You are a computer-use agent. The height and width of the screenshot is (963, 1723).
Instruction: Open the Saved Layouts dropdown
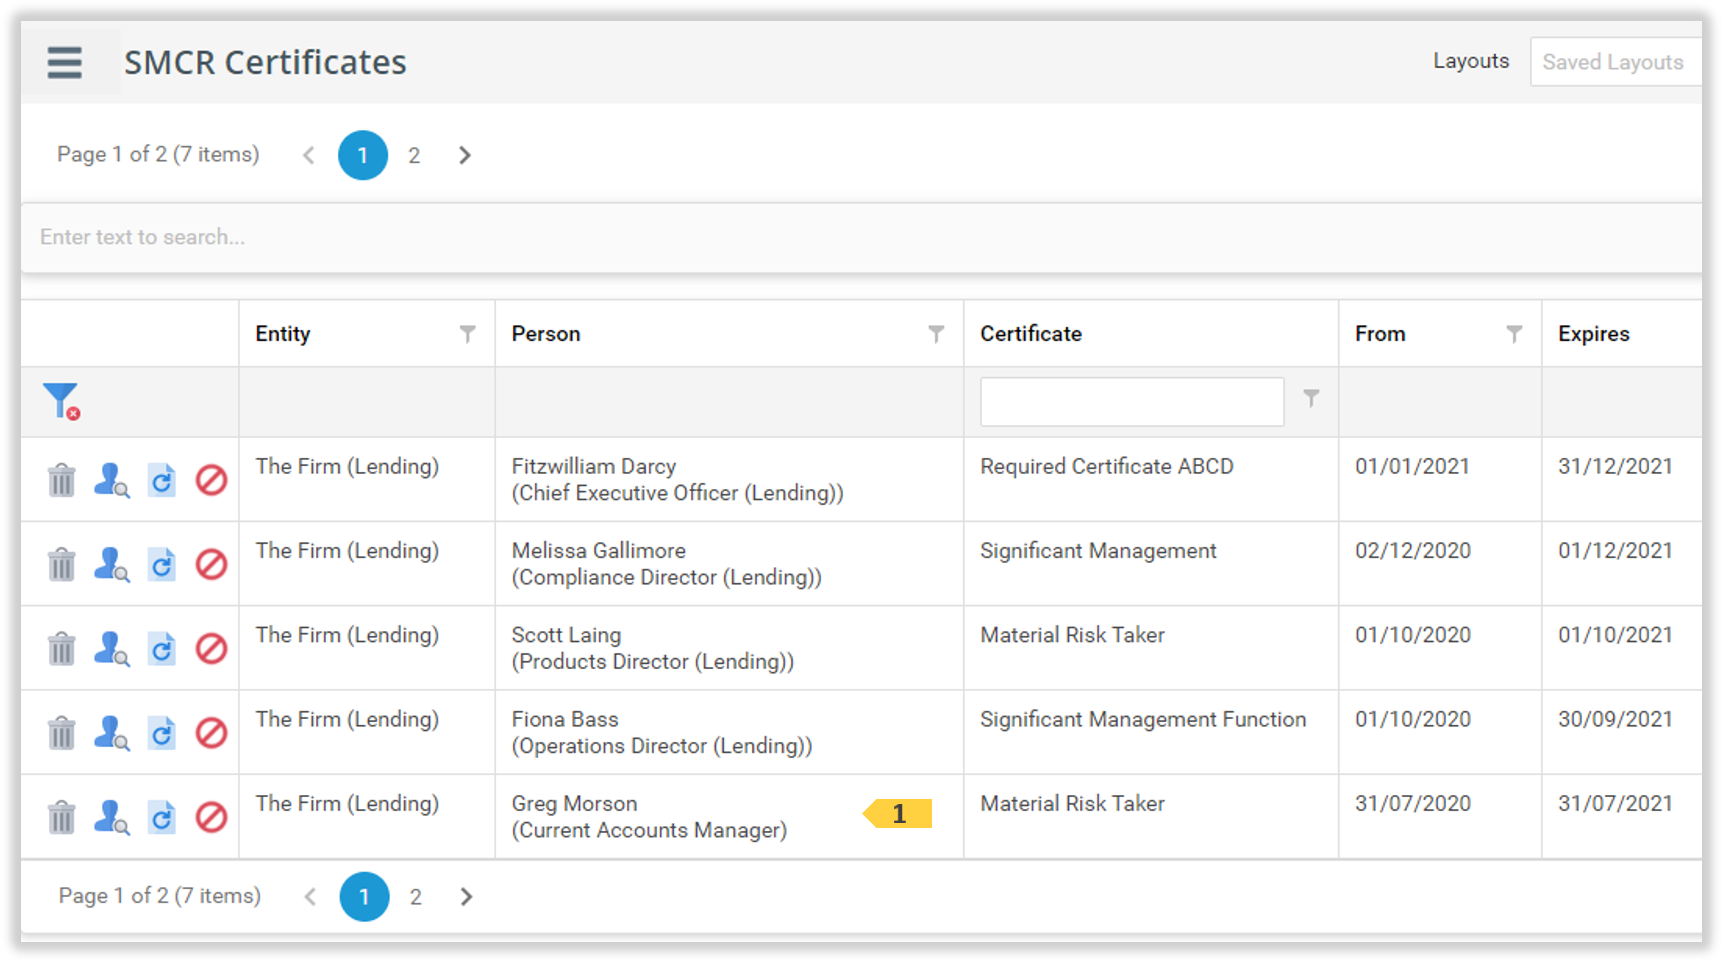1615,62
